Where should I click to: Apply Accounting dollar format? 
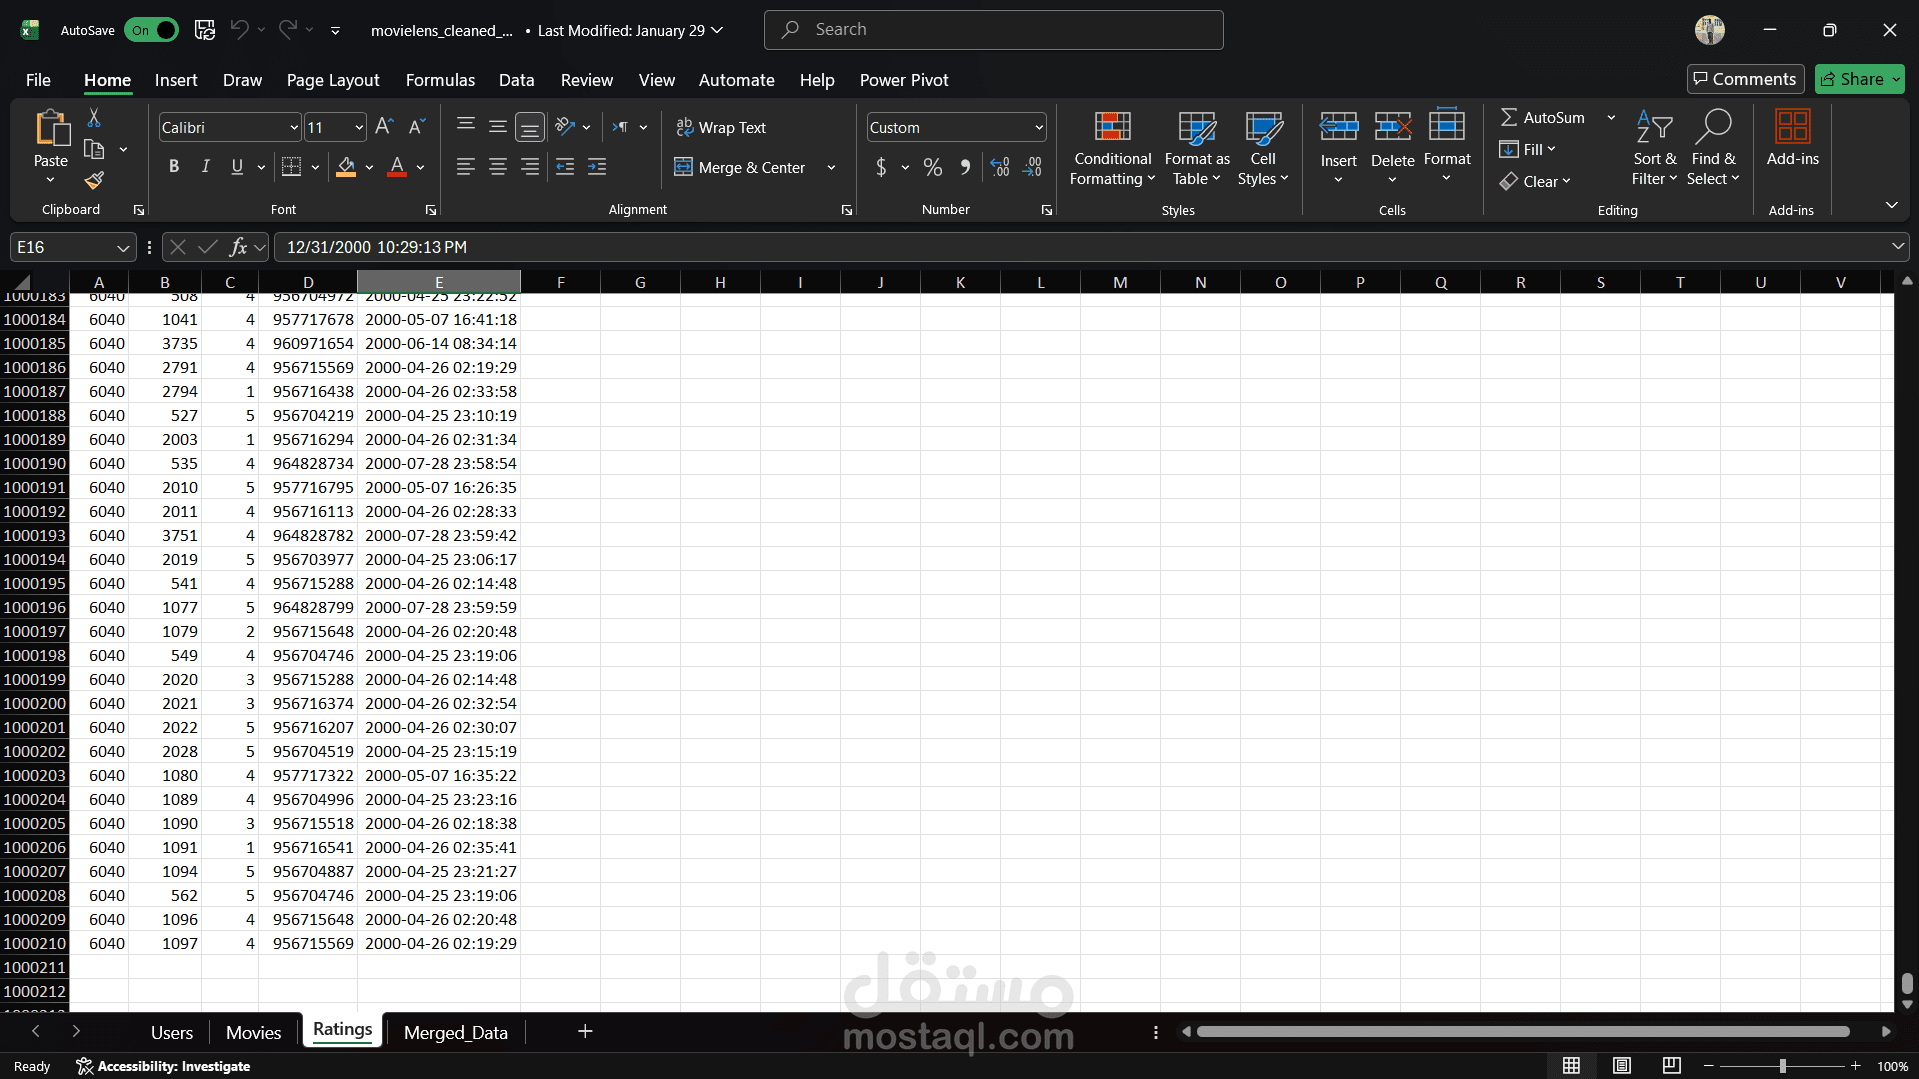(881, 167)
